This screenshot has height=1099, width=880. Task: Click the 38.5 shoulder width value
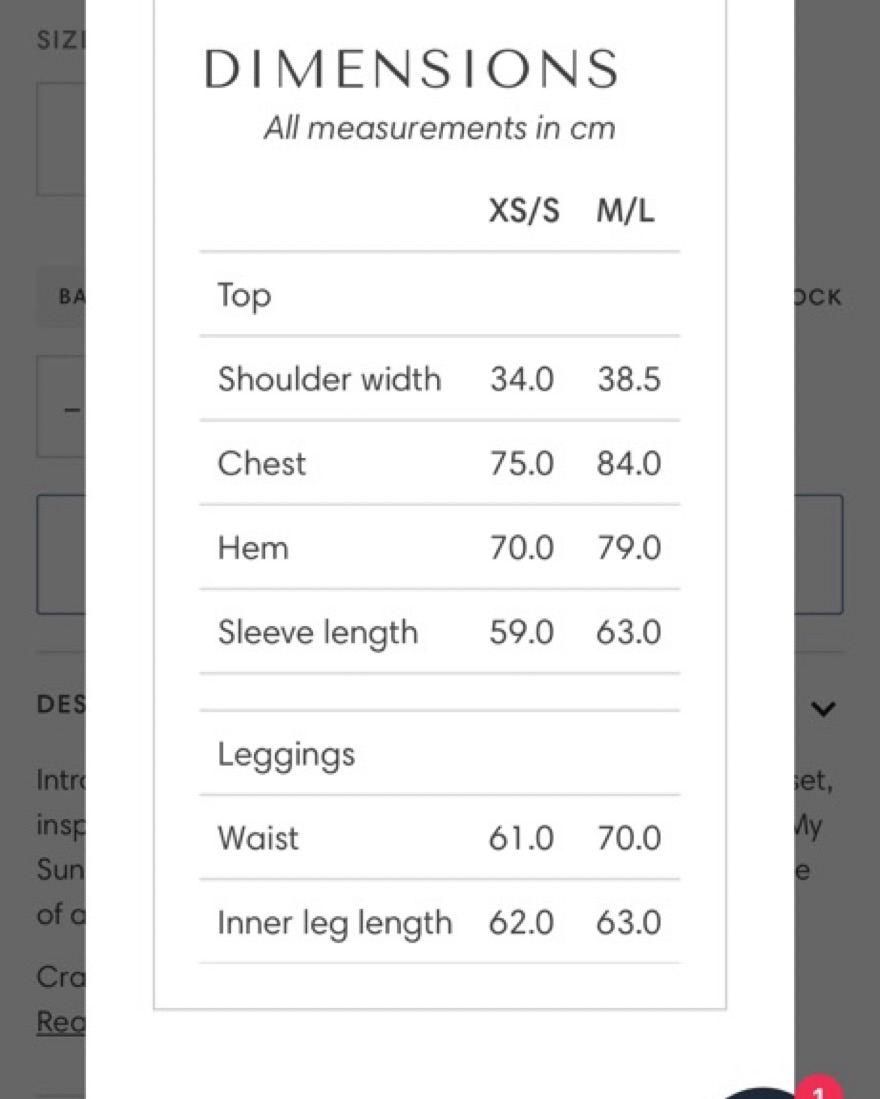click(x=629, y=380)
